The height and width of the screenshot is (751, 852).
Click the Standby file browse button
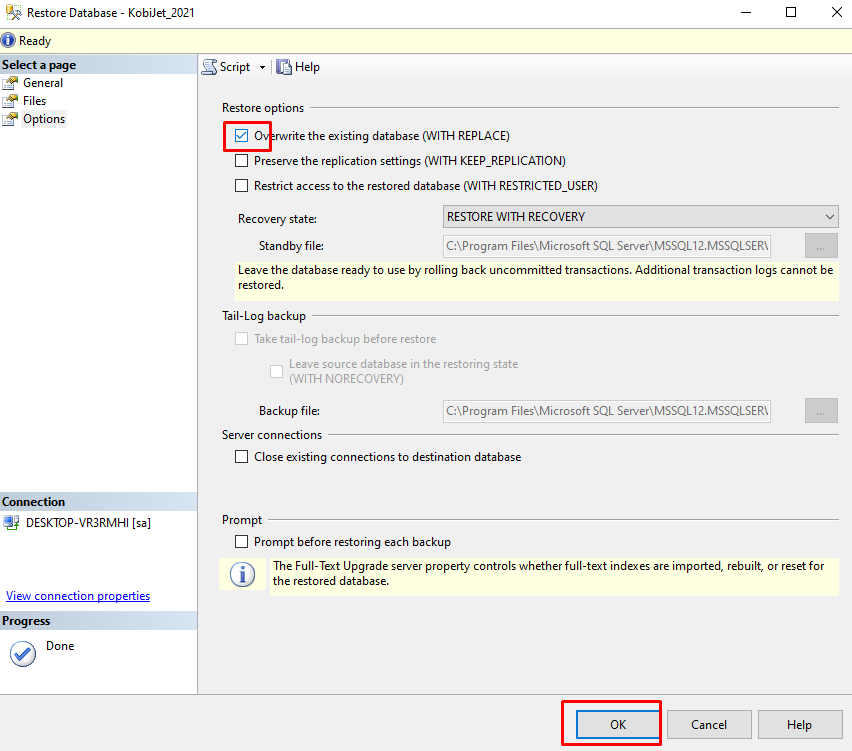(821, 246)
